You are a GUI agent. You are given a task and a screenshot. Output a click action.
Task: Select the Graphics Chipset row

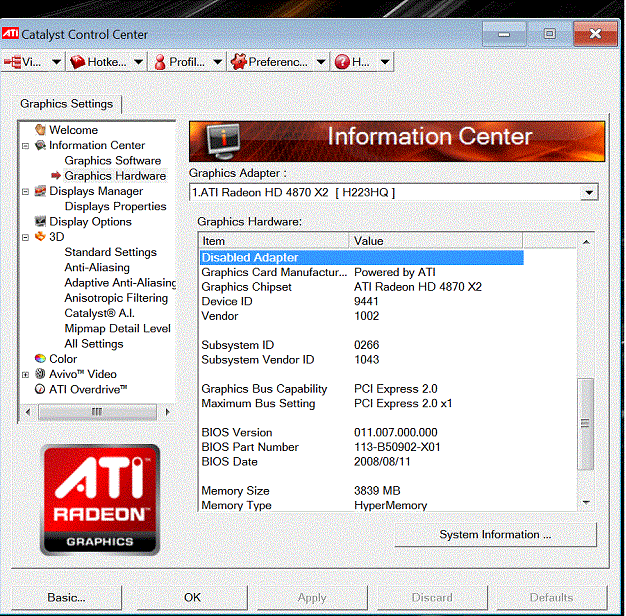tap(362, 287)
